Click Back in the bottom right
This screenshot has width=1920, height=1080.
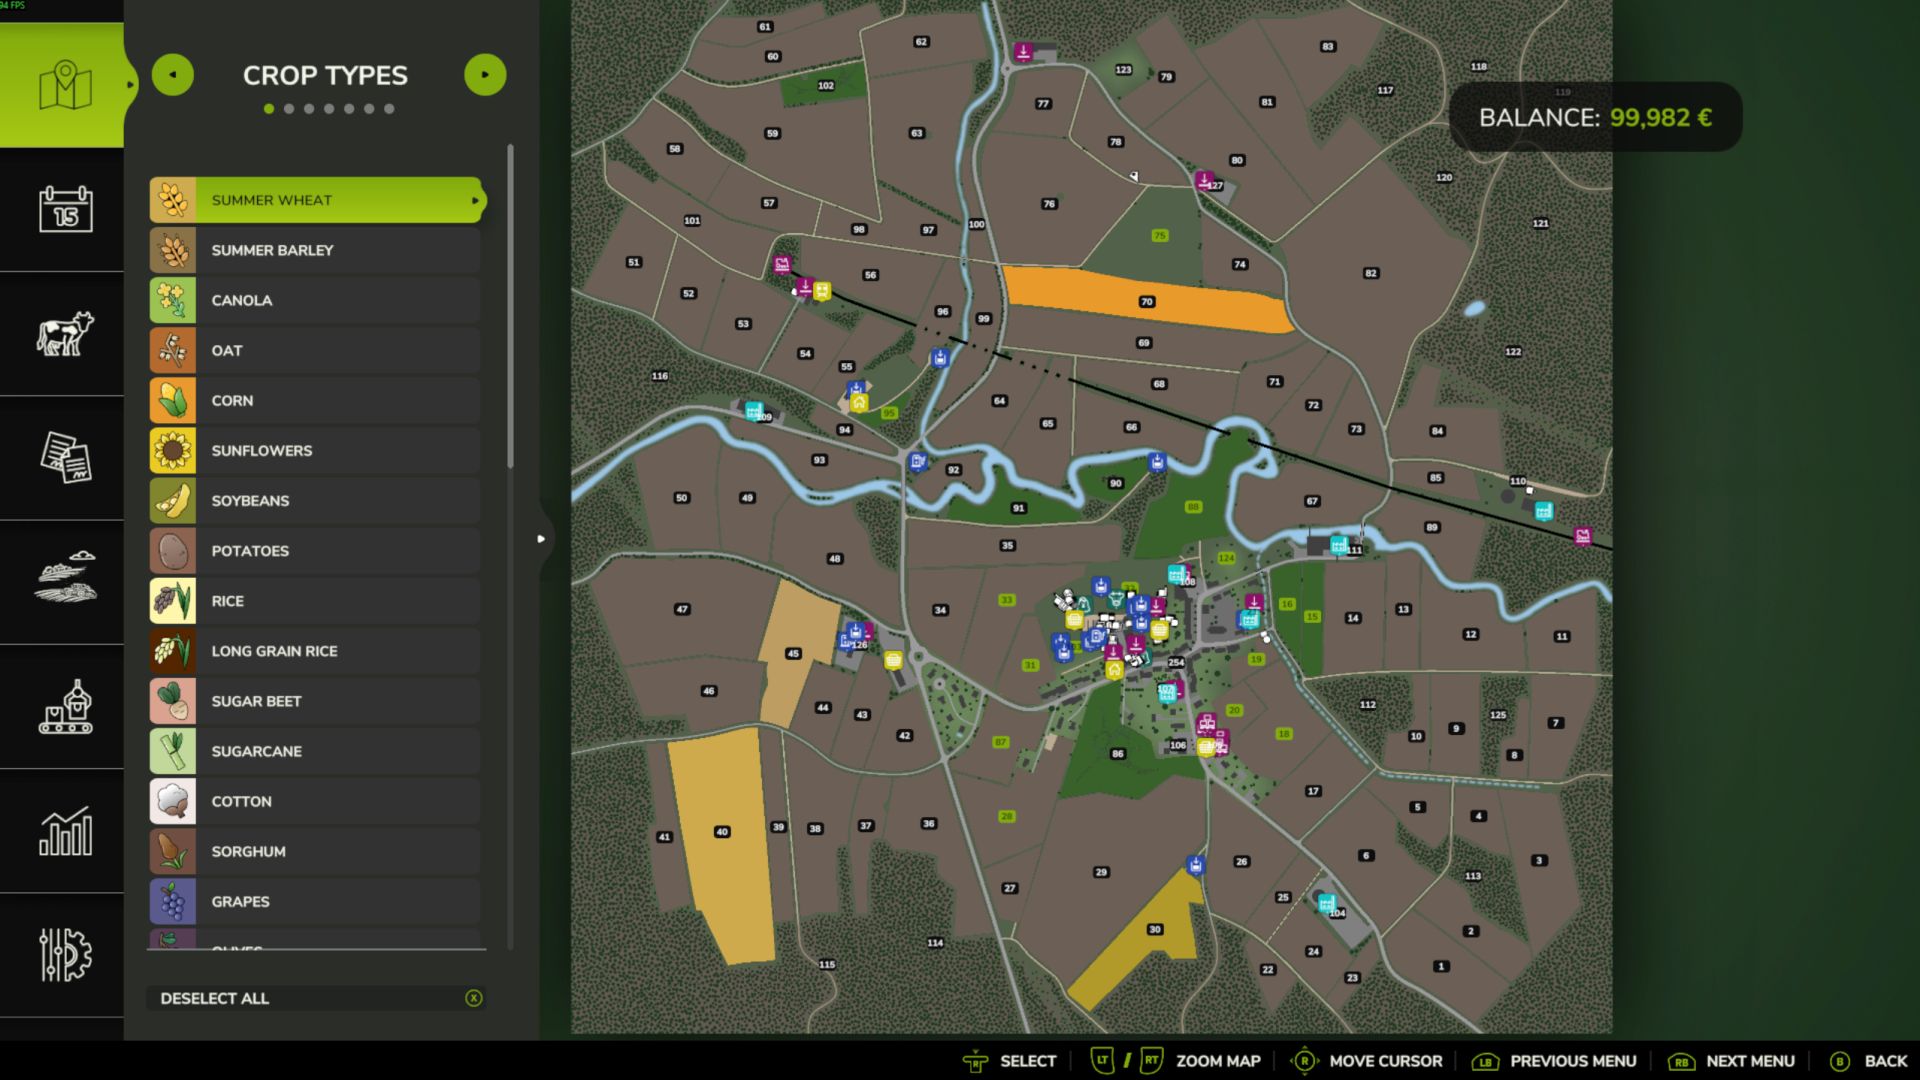(x=1888, y=1060)
